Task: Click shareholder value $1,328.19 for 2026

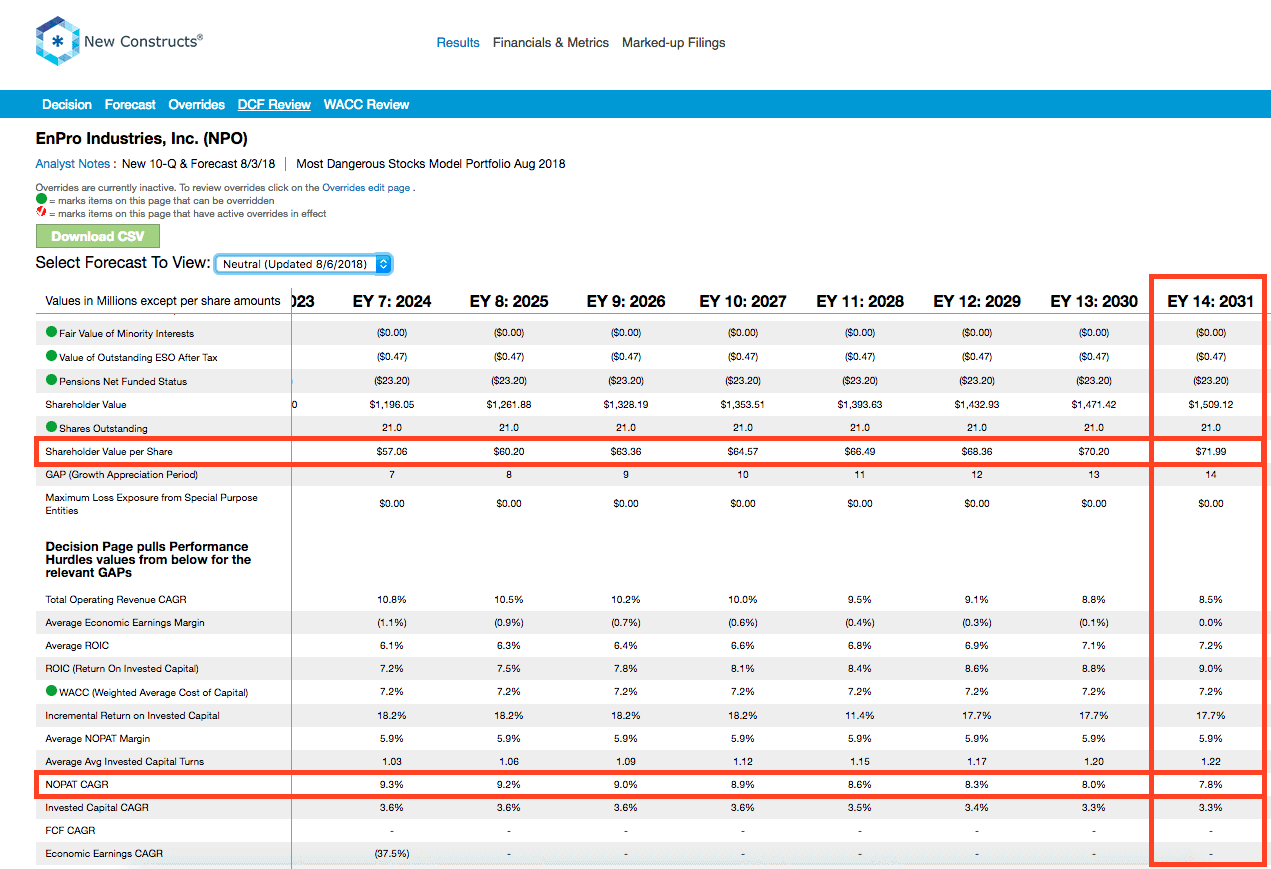Action: (x=626, y=404)
